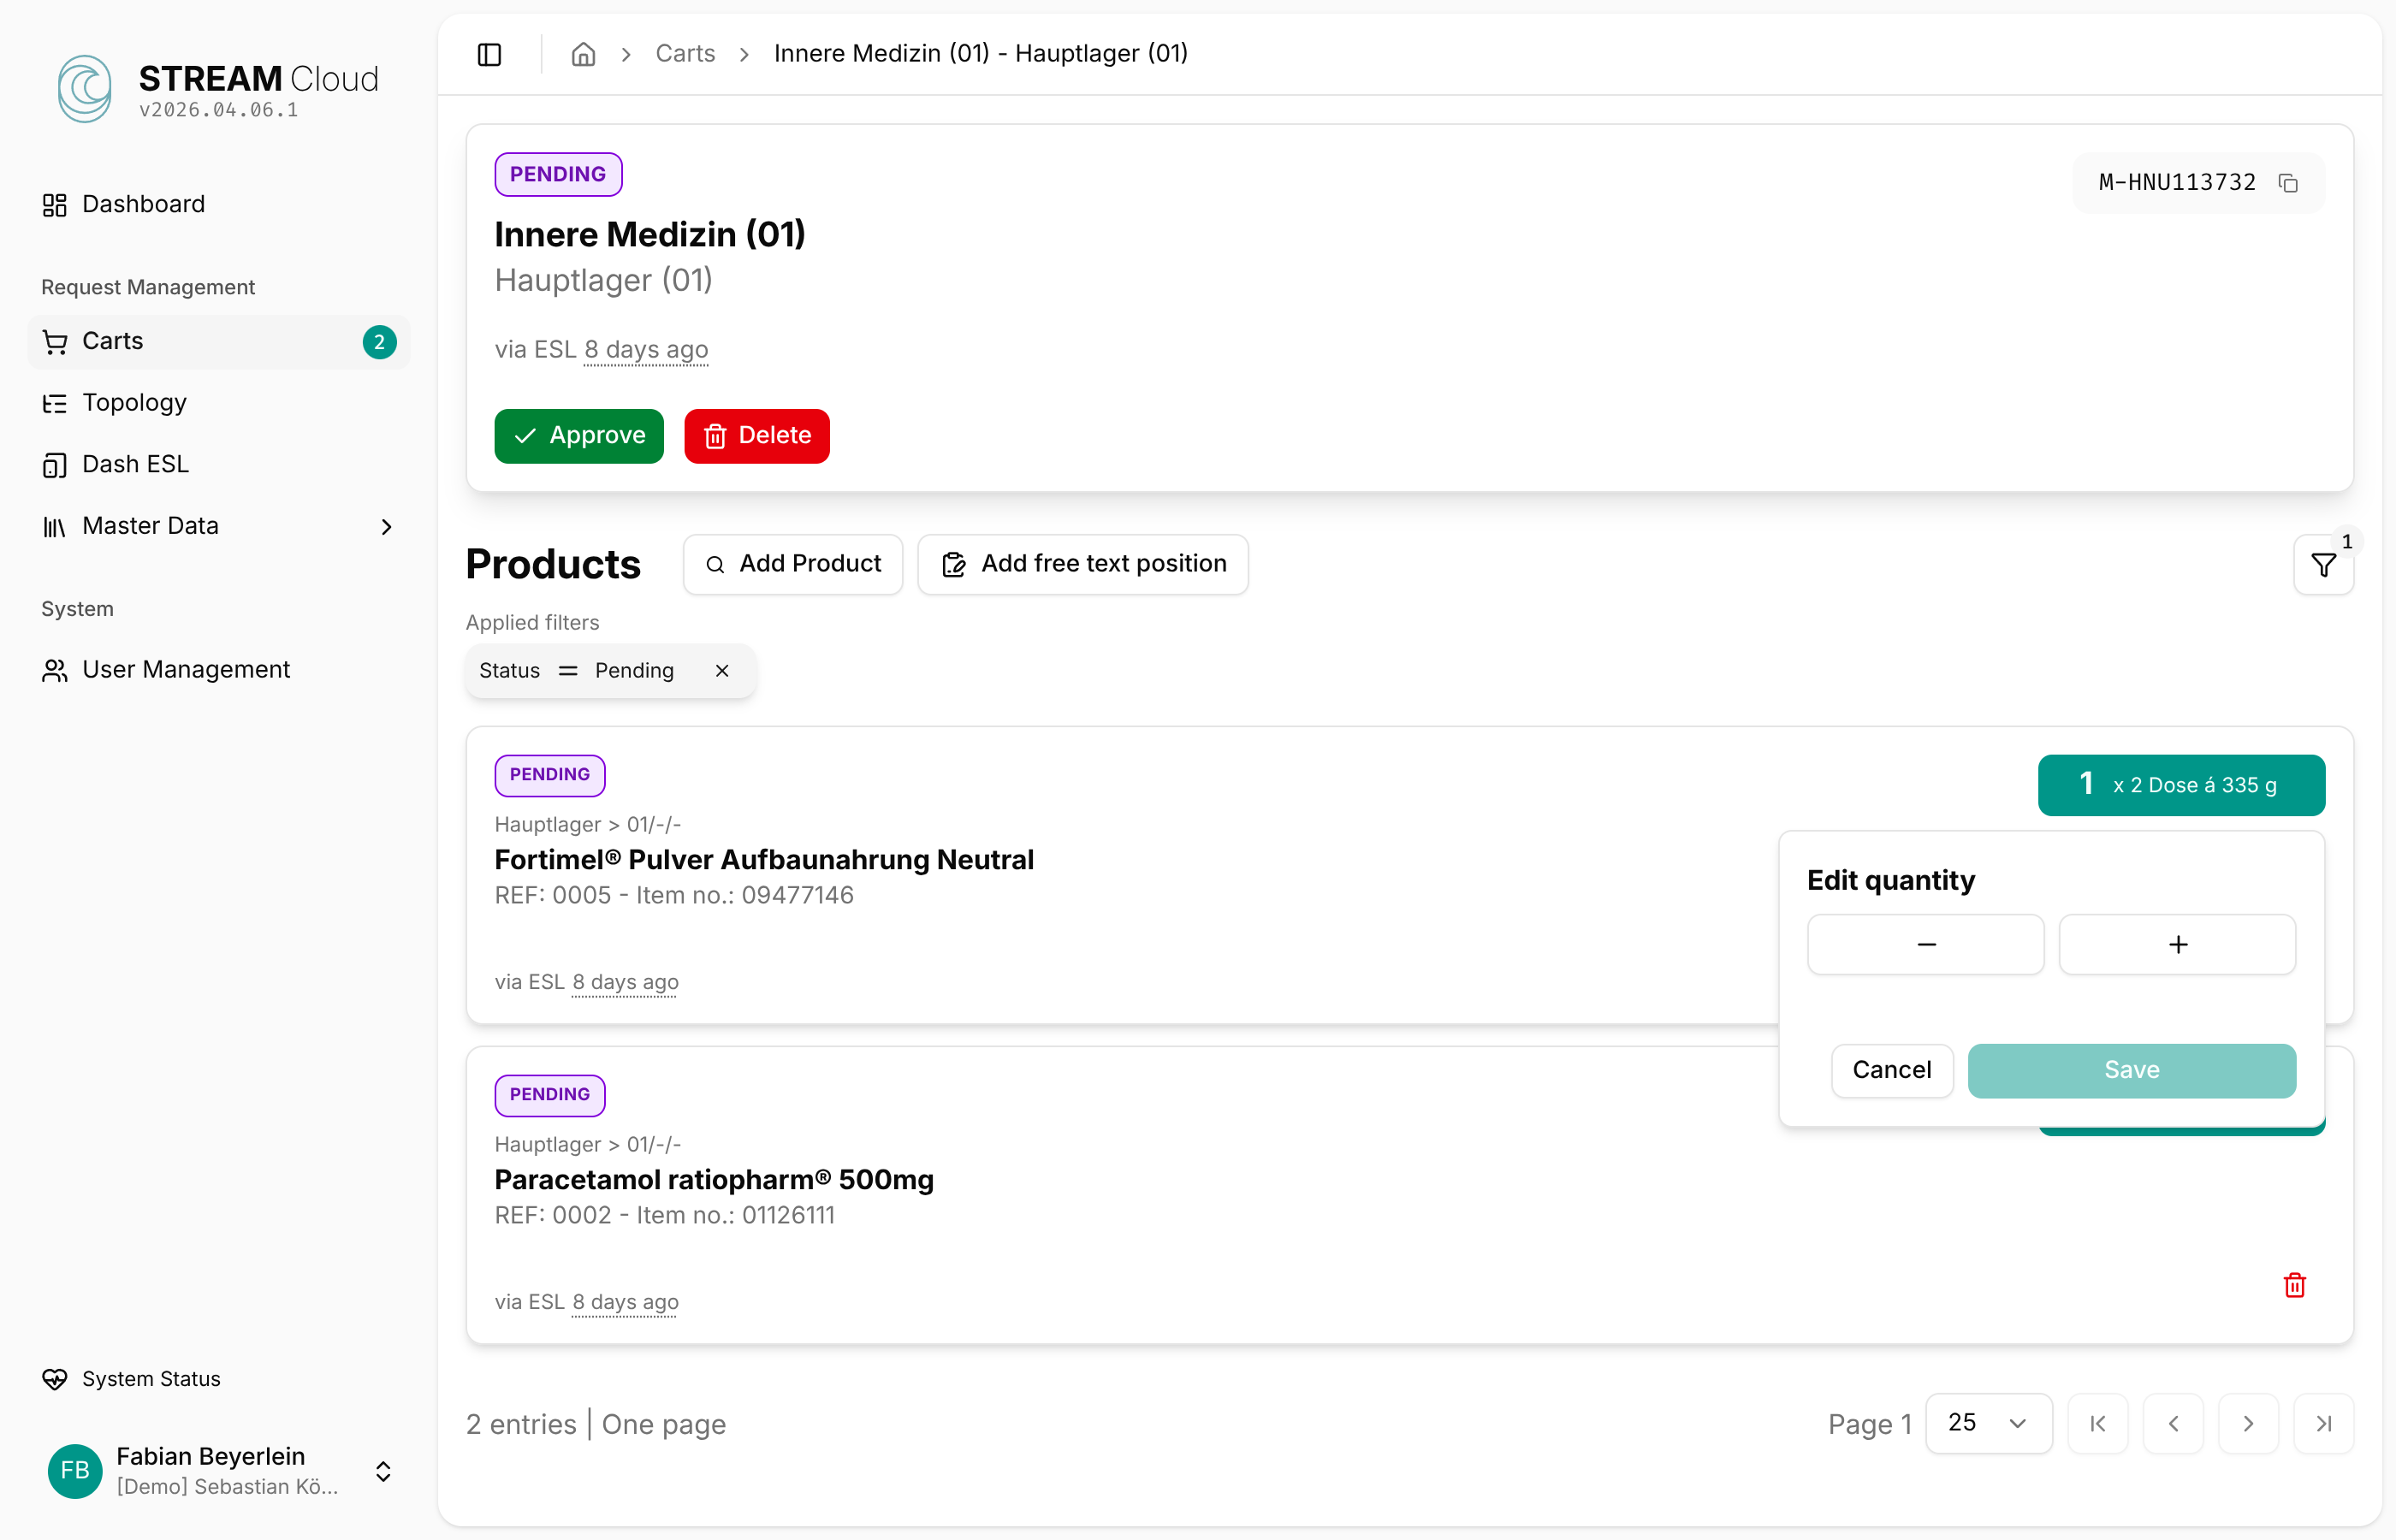This screenshot has height=1540, width=2396.
Task: Open the page size 25 dropdown
Action: 1988,1423
